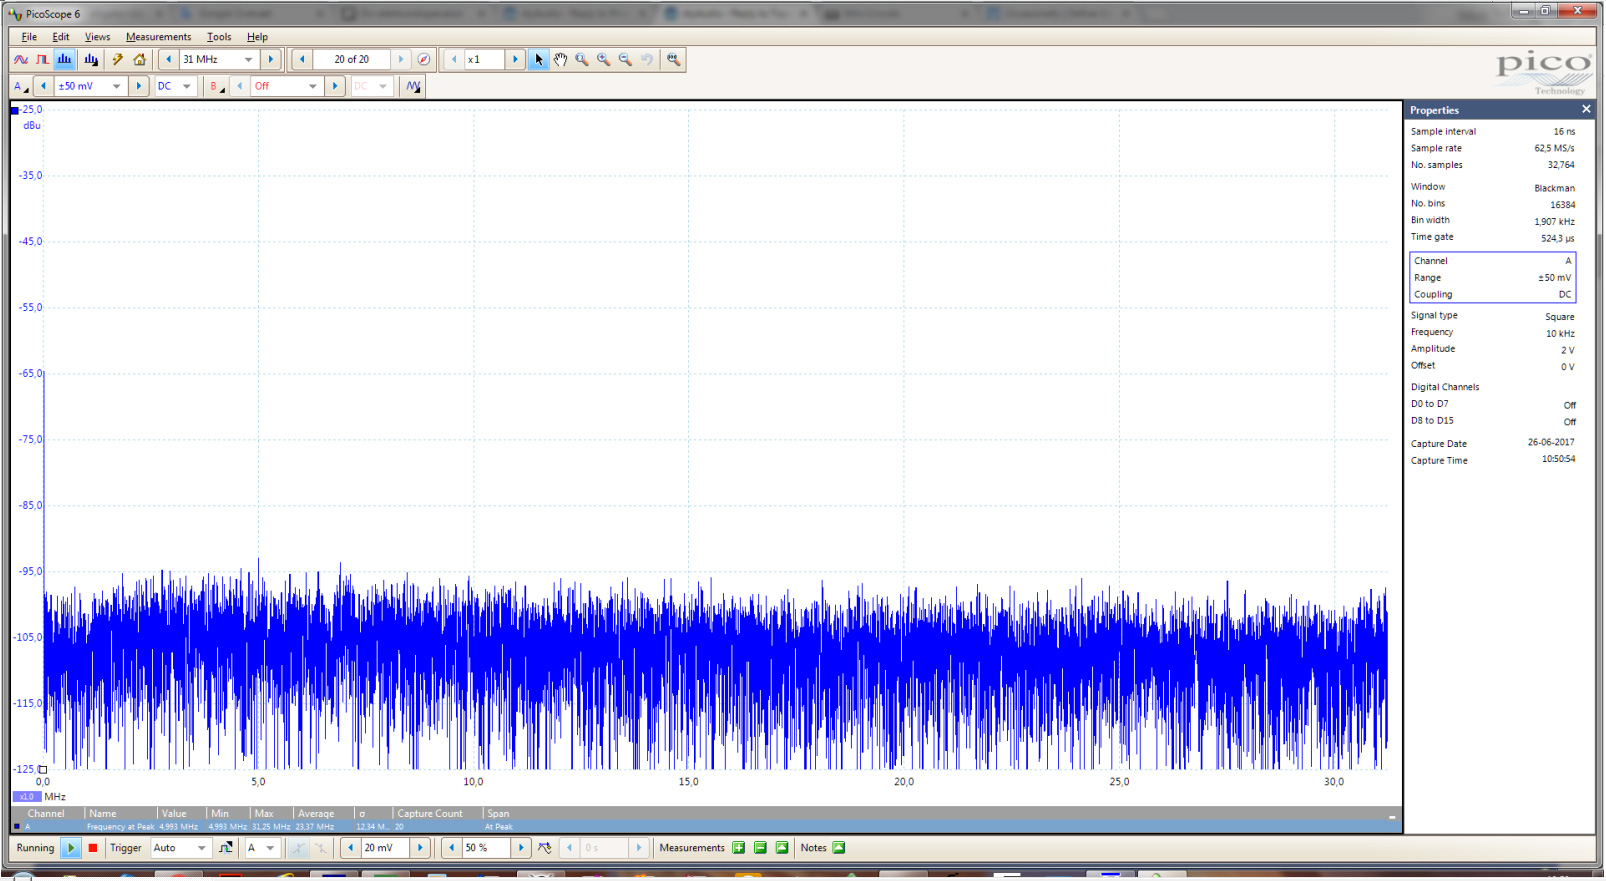Decrease channel A range with left arrow

43,87
